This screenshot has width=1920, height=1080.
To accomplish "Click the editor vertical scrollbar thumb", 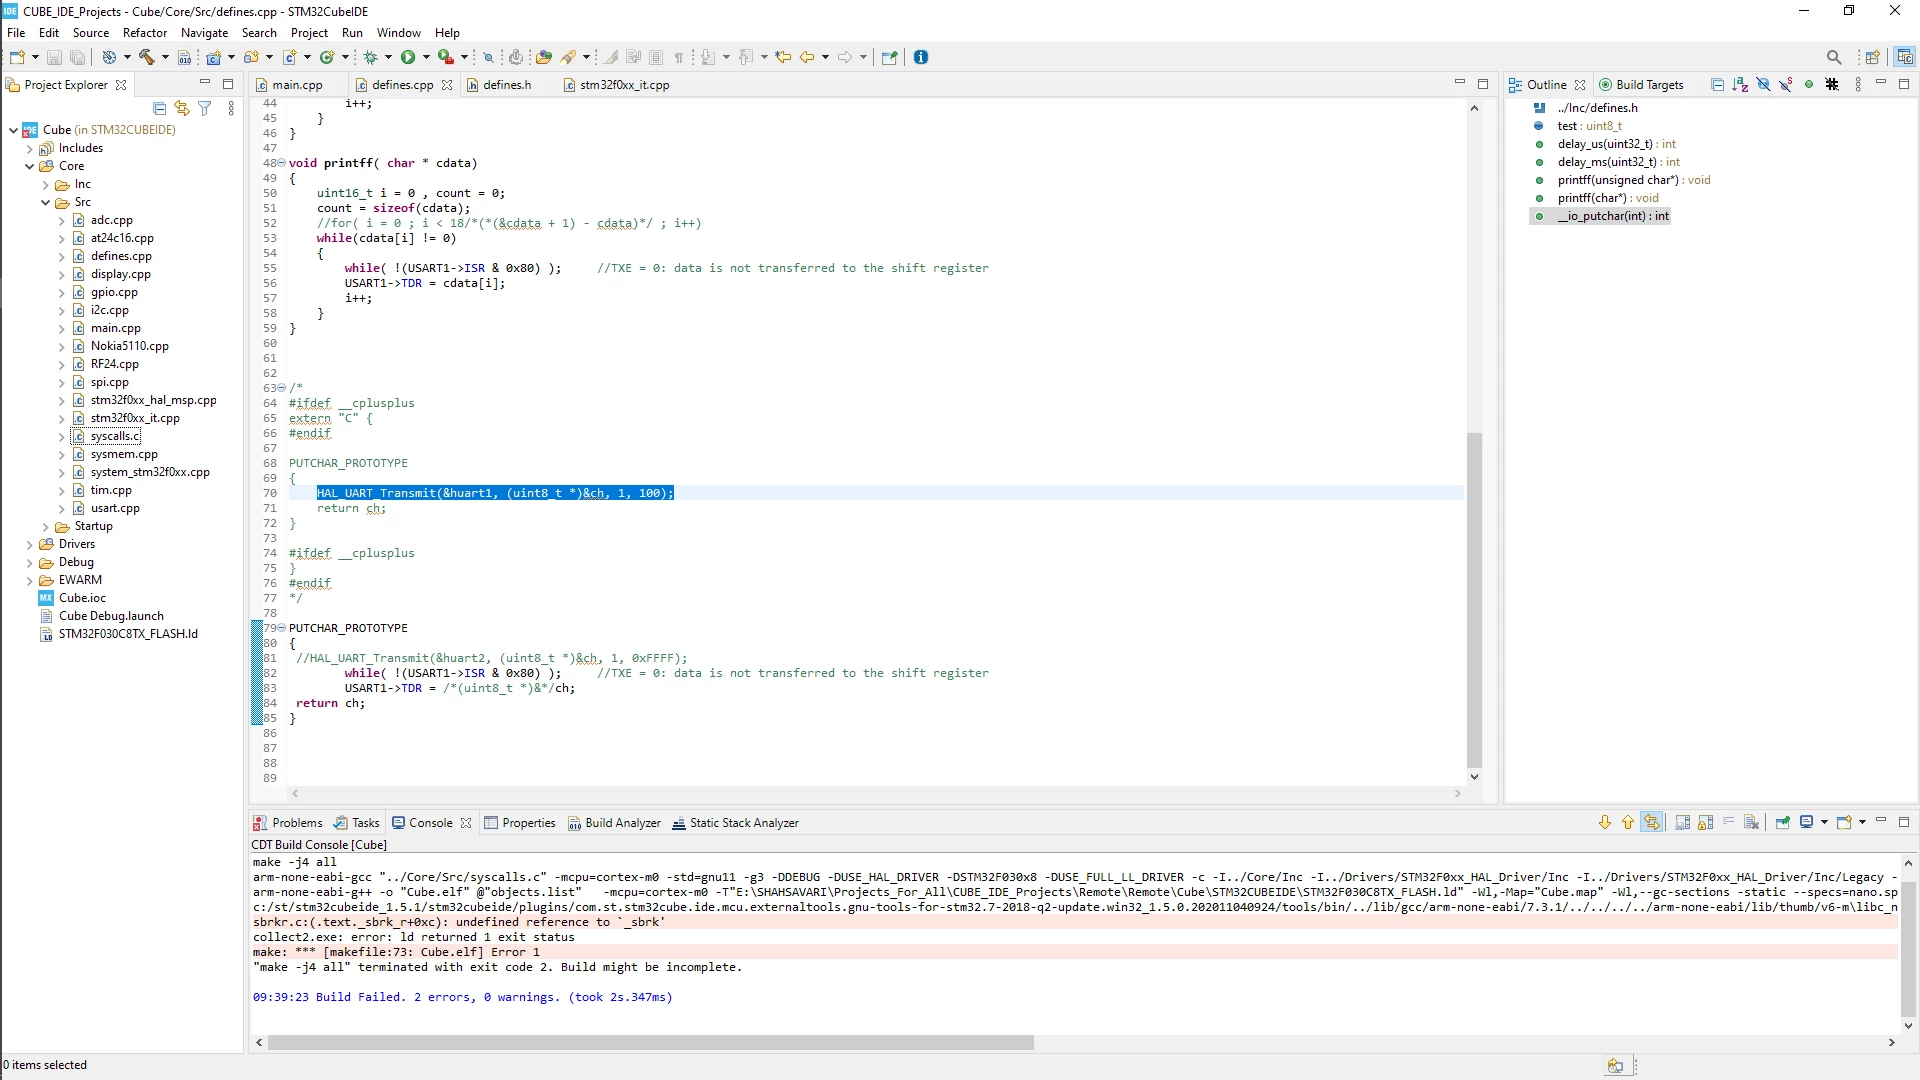I will point(1474,600).
